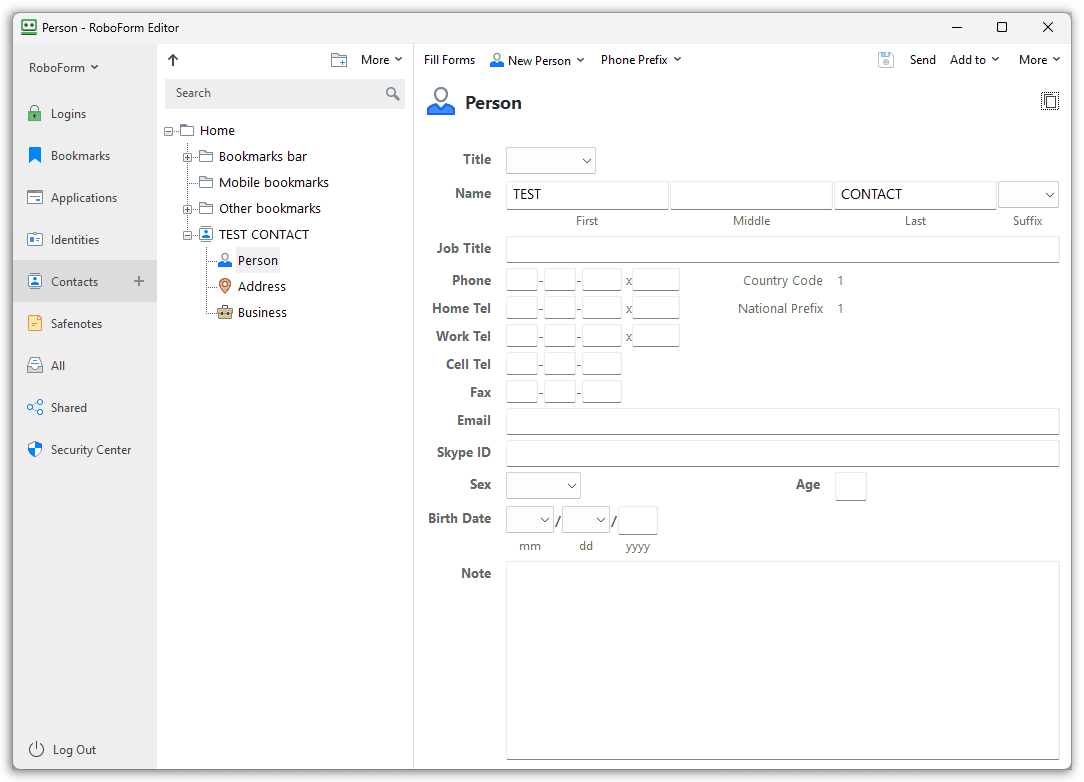Click the Skype ID field
Image resolution: width=1084 pixels, height=782 pixels.
point(783,453)
